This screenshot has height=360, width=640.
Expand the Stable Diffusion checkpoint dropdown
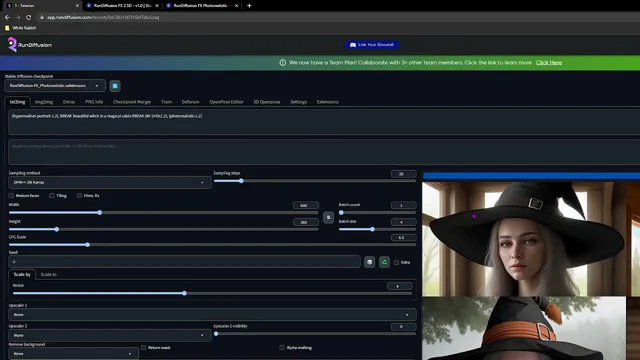[55, 86]
